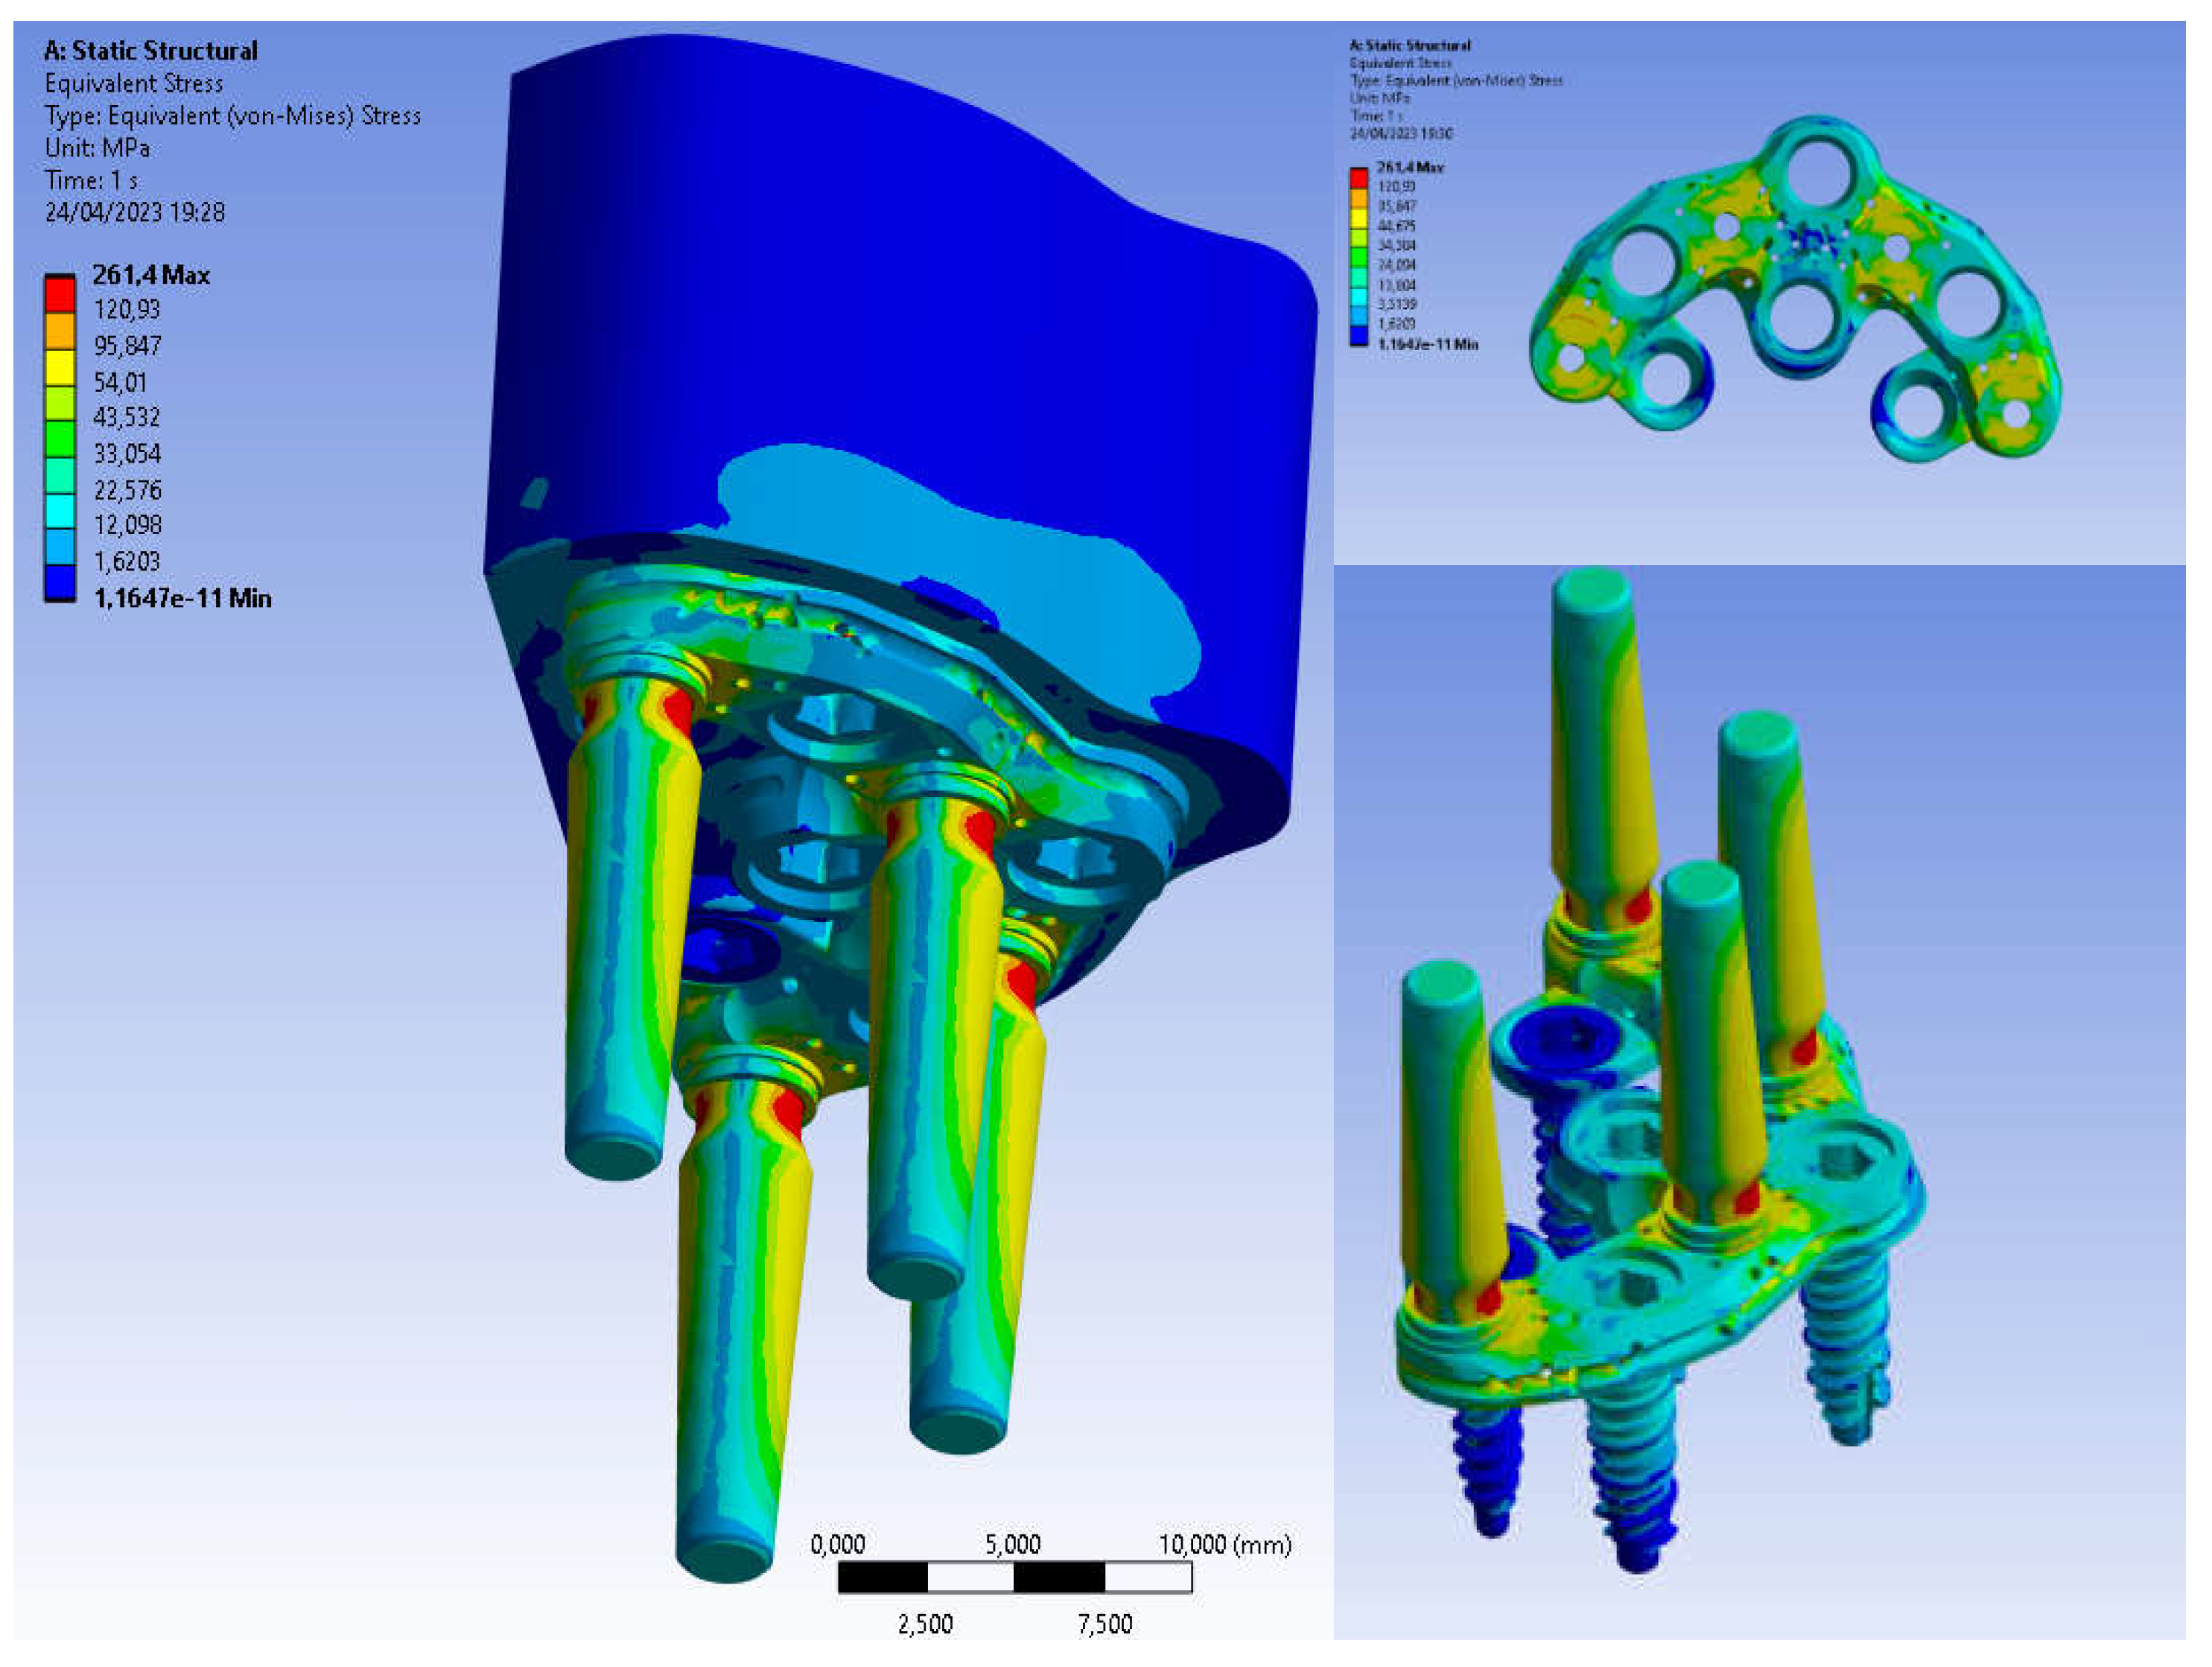The image size is (2212, 1667).
Task: Select the 'A: Static Structural' title in main view
Action: pyautogui.click(x=150, y=51)
